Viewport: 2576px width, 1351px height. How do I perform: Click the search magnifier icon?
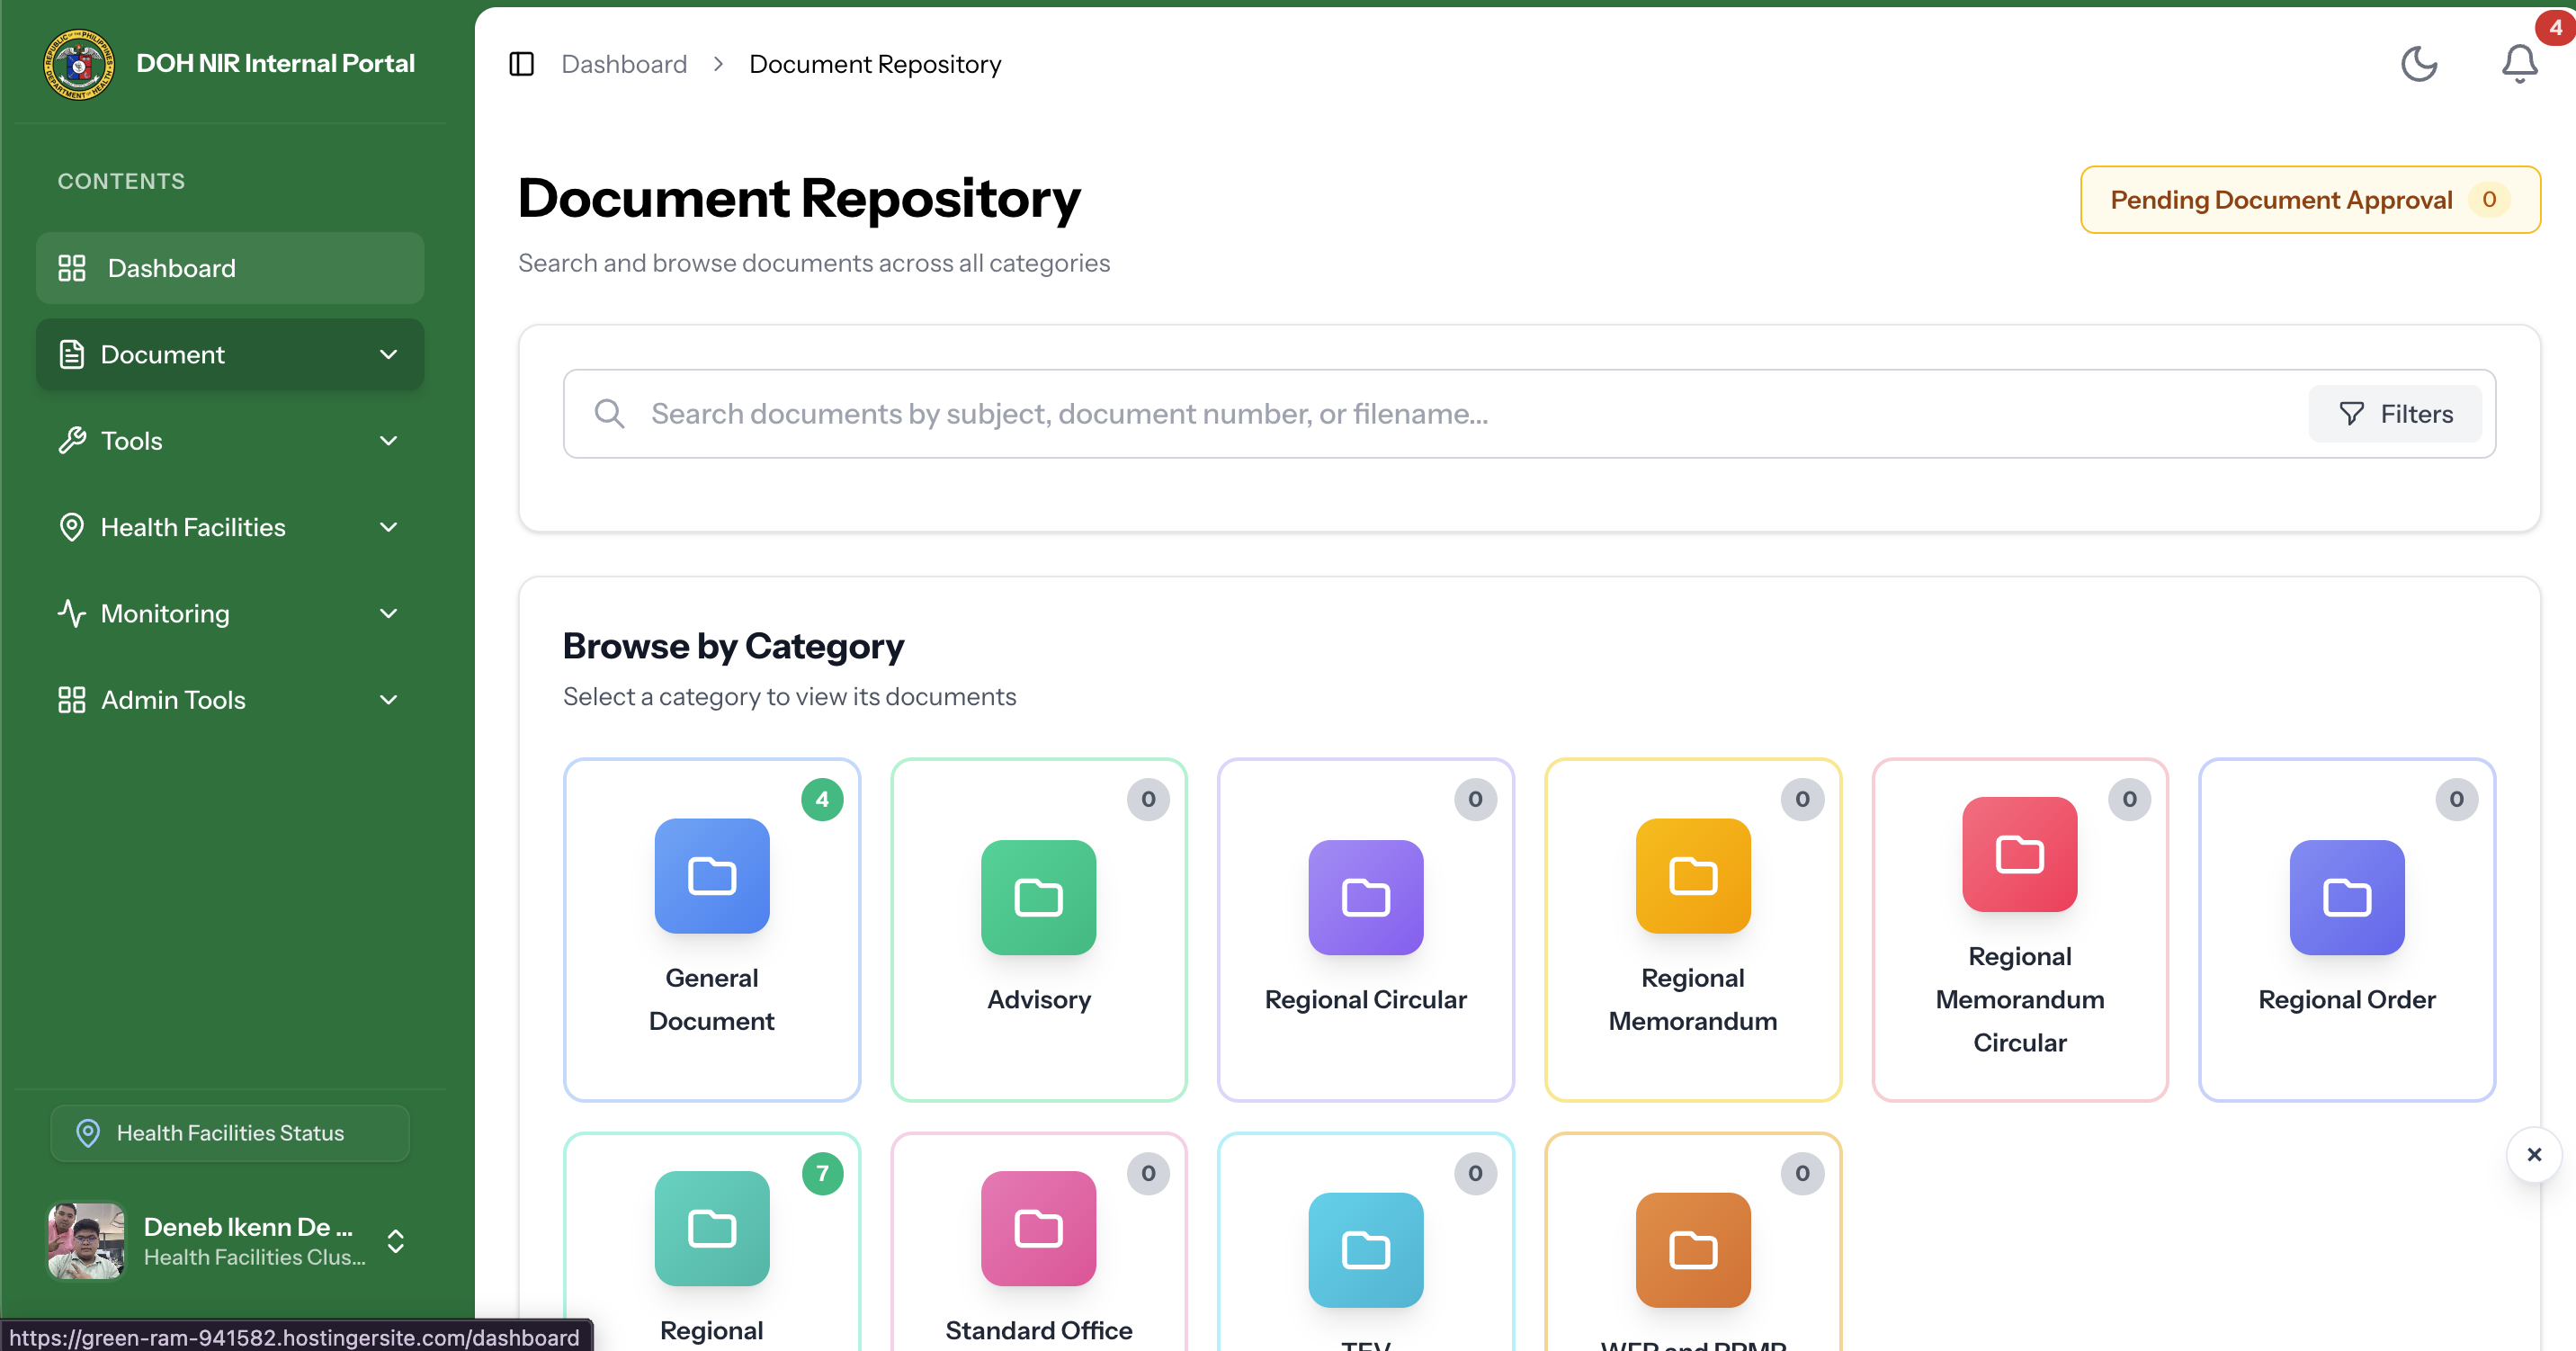click(x=609, y=414)
